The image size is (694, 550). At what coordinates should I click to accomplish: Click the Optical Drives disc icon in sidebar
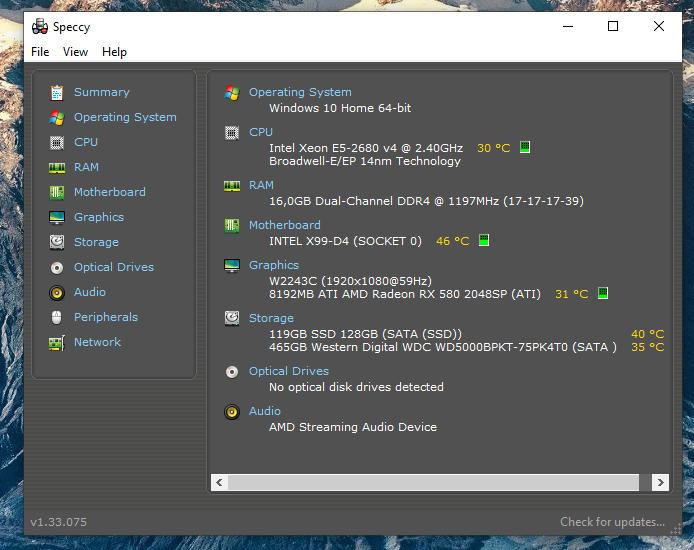[57, 268]
